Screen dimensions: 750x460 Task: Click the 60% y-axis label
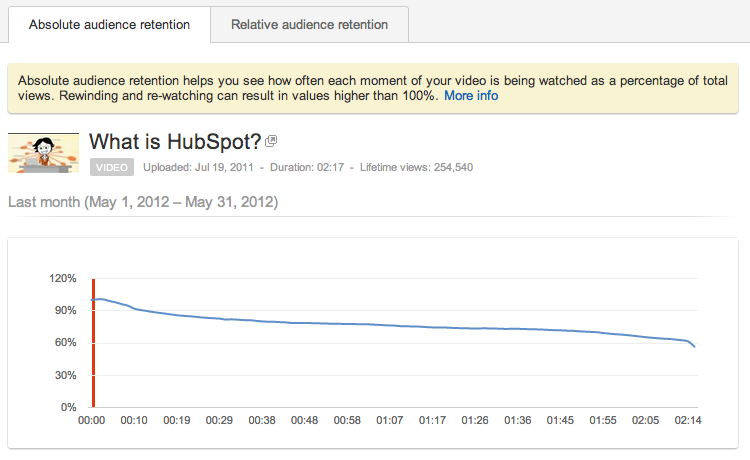pyautogui.click(x=66, y=342)
